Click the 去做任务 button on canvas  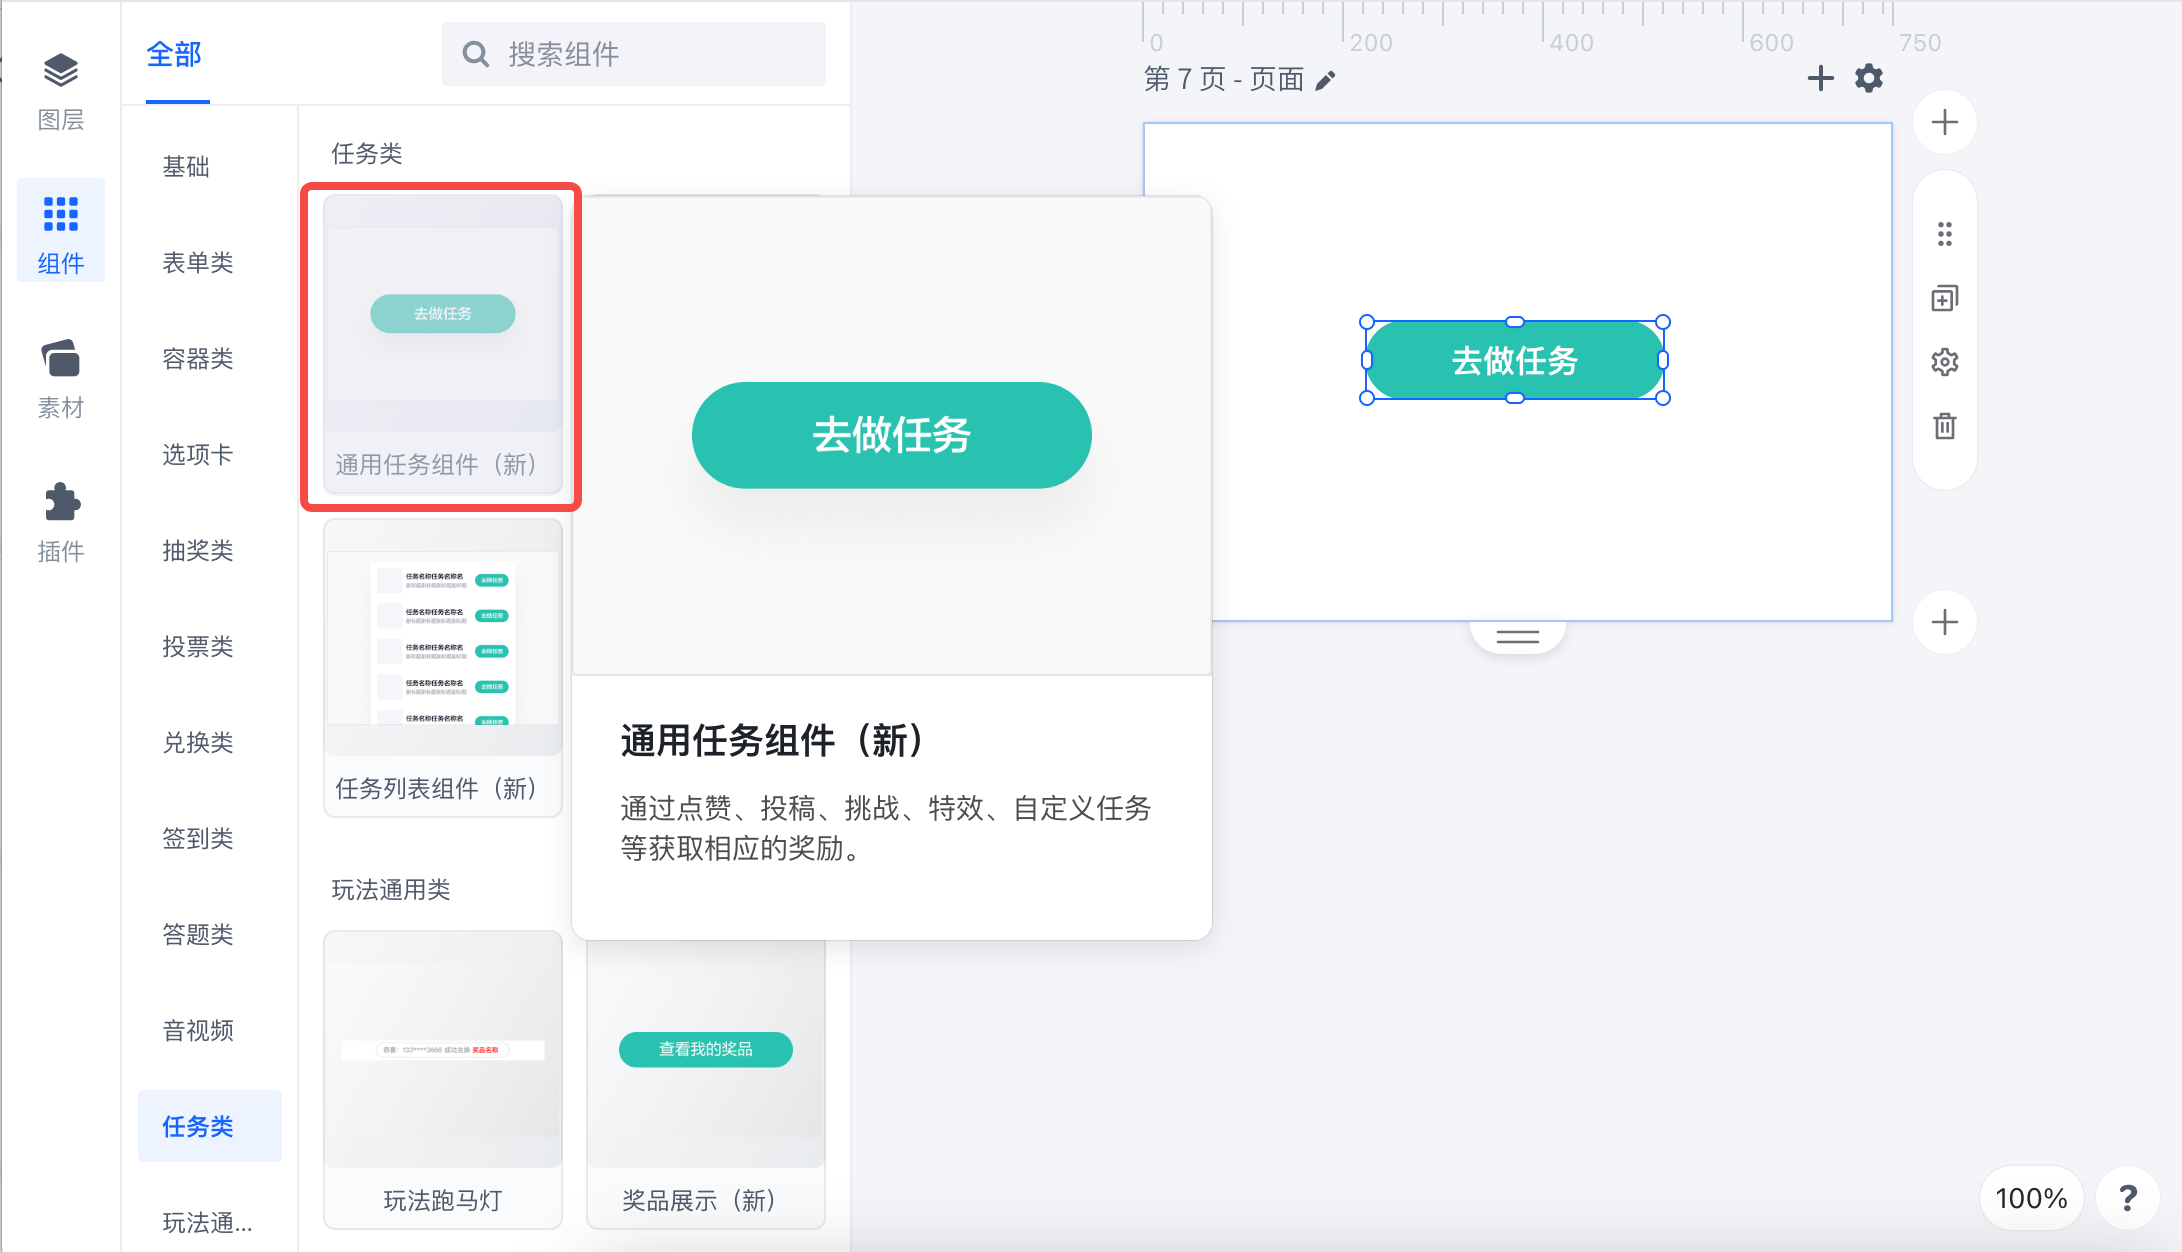(x=1514, y=360)
